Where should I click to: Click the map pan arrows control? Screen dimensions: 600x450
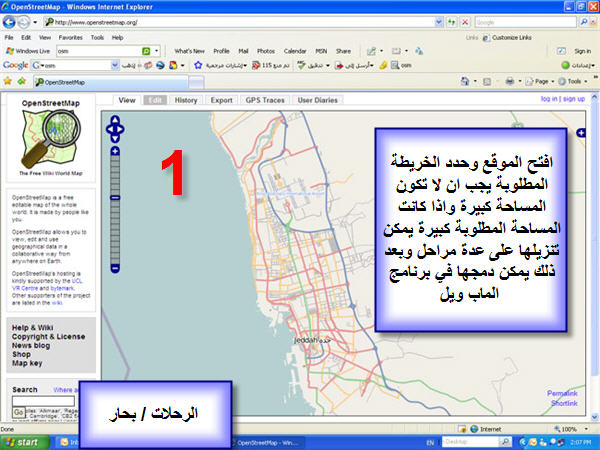(x=115, y=129)
